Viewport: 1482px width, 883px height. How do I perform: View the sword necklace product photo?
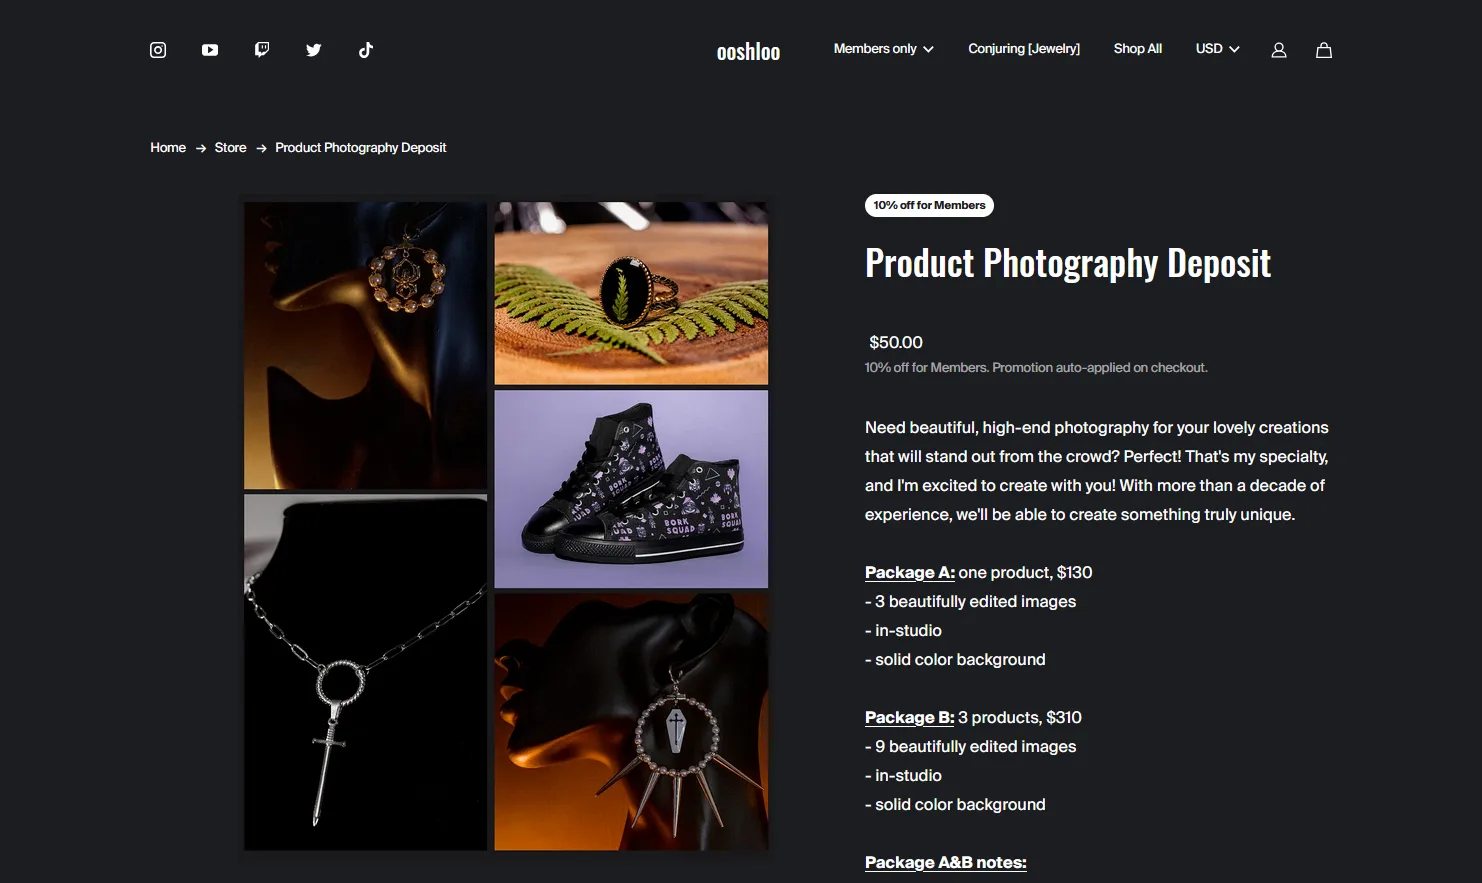[365, 672]
